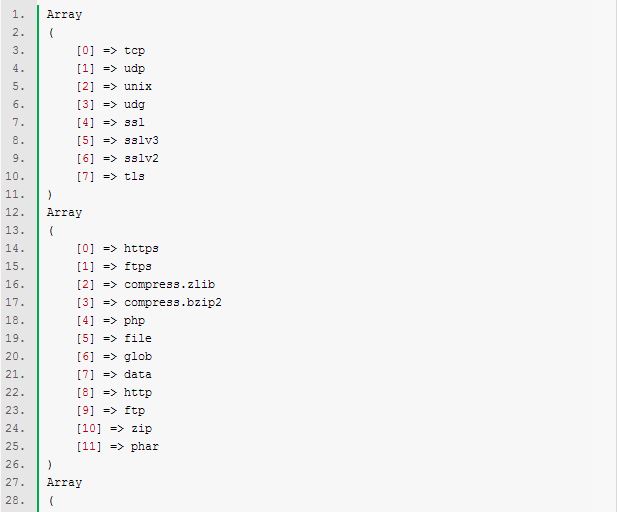The height and width of the screenshot is (512, 619).
Task: Select the 'ftps' value on line 15
Action: pyautogui.click(x=138, y=266)
